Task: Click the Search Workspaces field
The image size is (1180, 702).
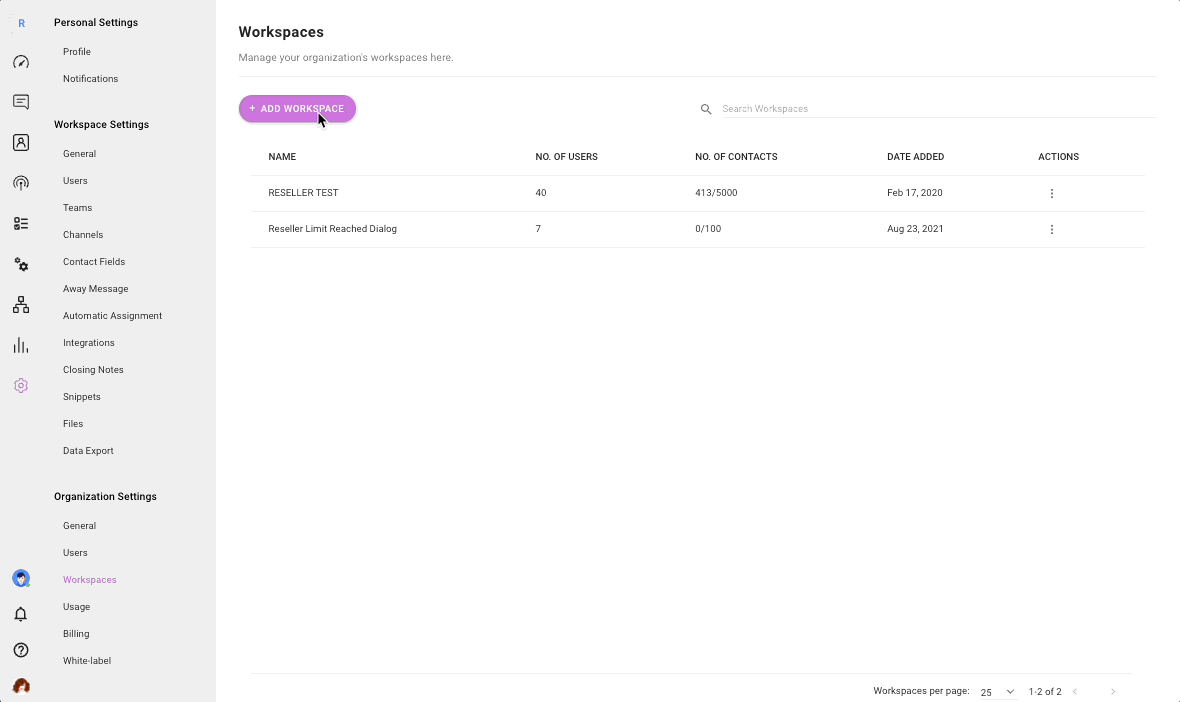Action: pos(938,109)
